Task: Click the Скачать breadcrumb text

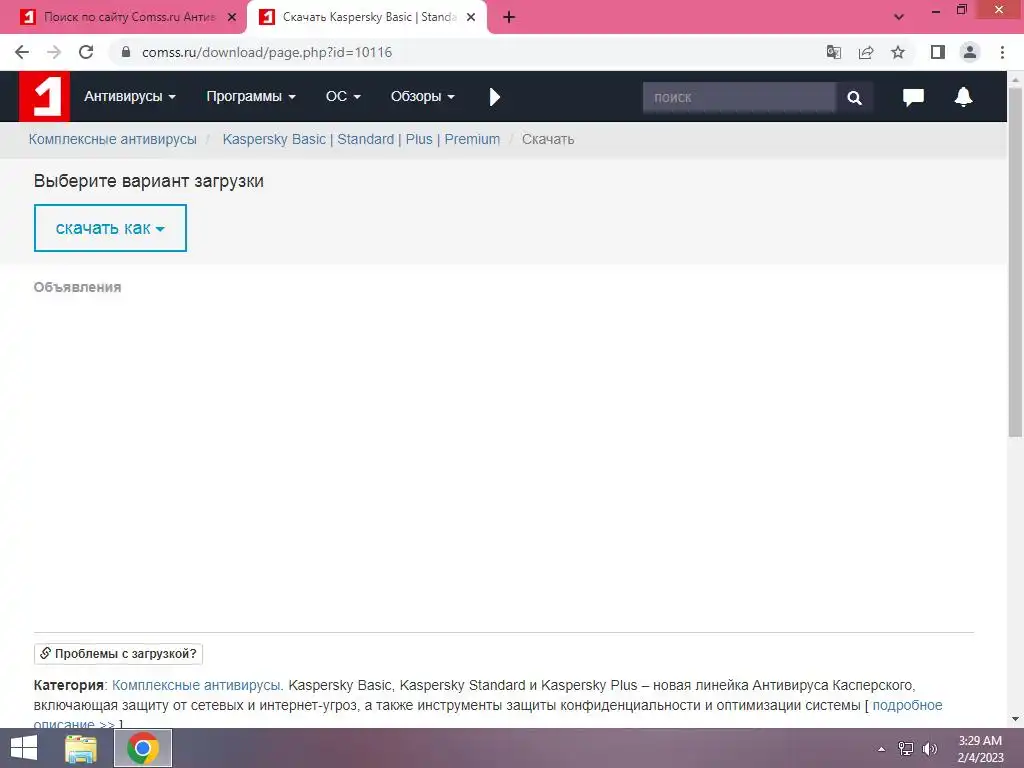Action: point(548,139)
